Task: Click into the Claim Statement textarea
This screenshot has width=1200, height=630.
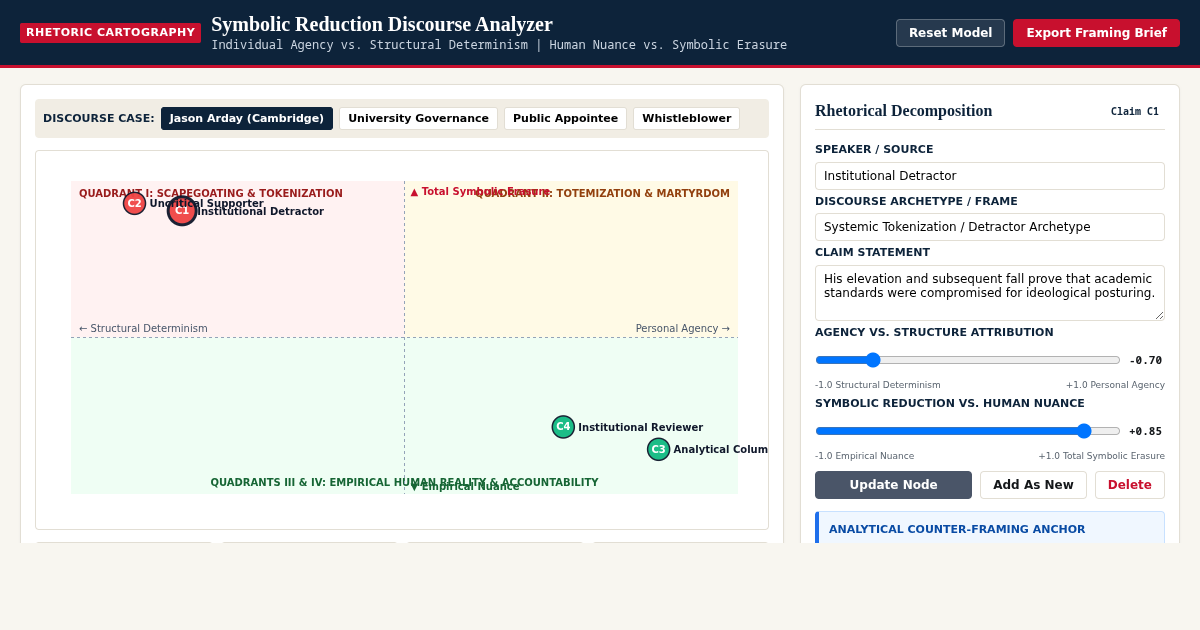Action: pos(990,293)
